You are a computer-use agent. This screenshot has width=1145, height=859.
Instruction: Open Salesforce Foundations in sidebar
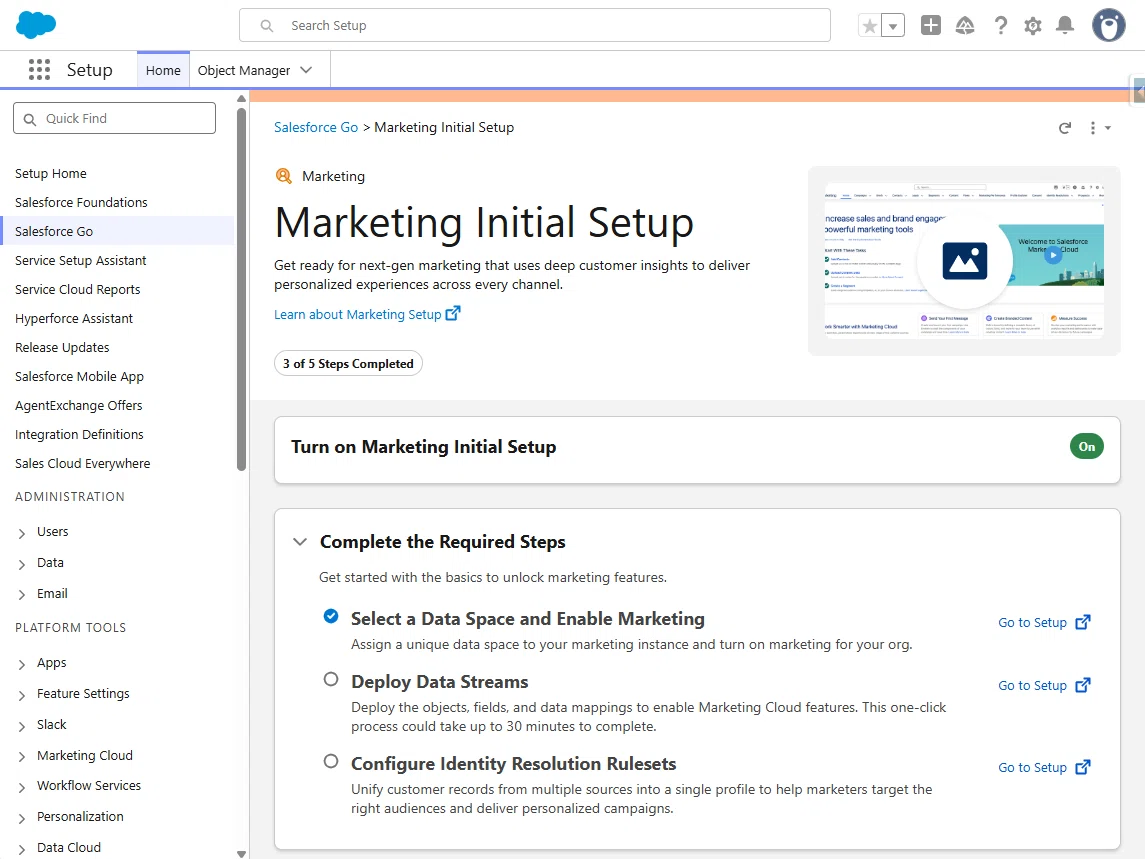(x=81, y=202)
